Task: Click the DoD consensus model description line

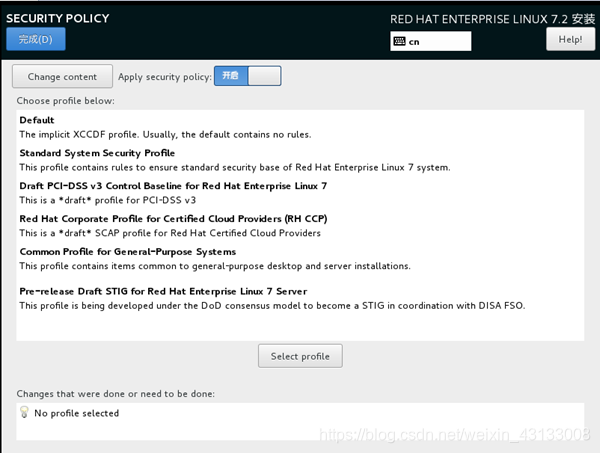Action: click(x=272, y=306)
